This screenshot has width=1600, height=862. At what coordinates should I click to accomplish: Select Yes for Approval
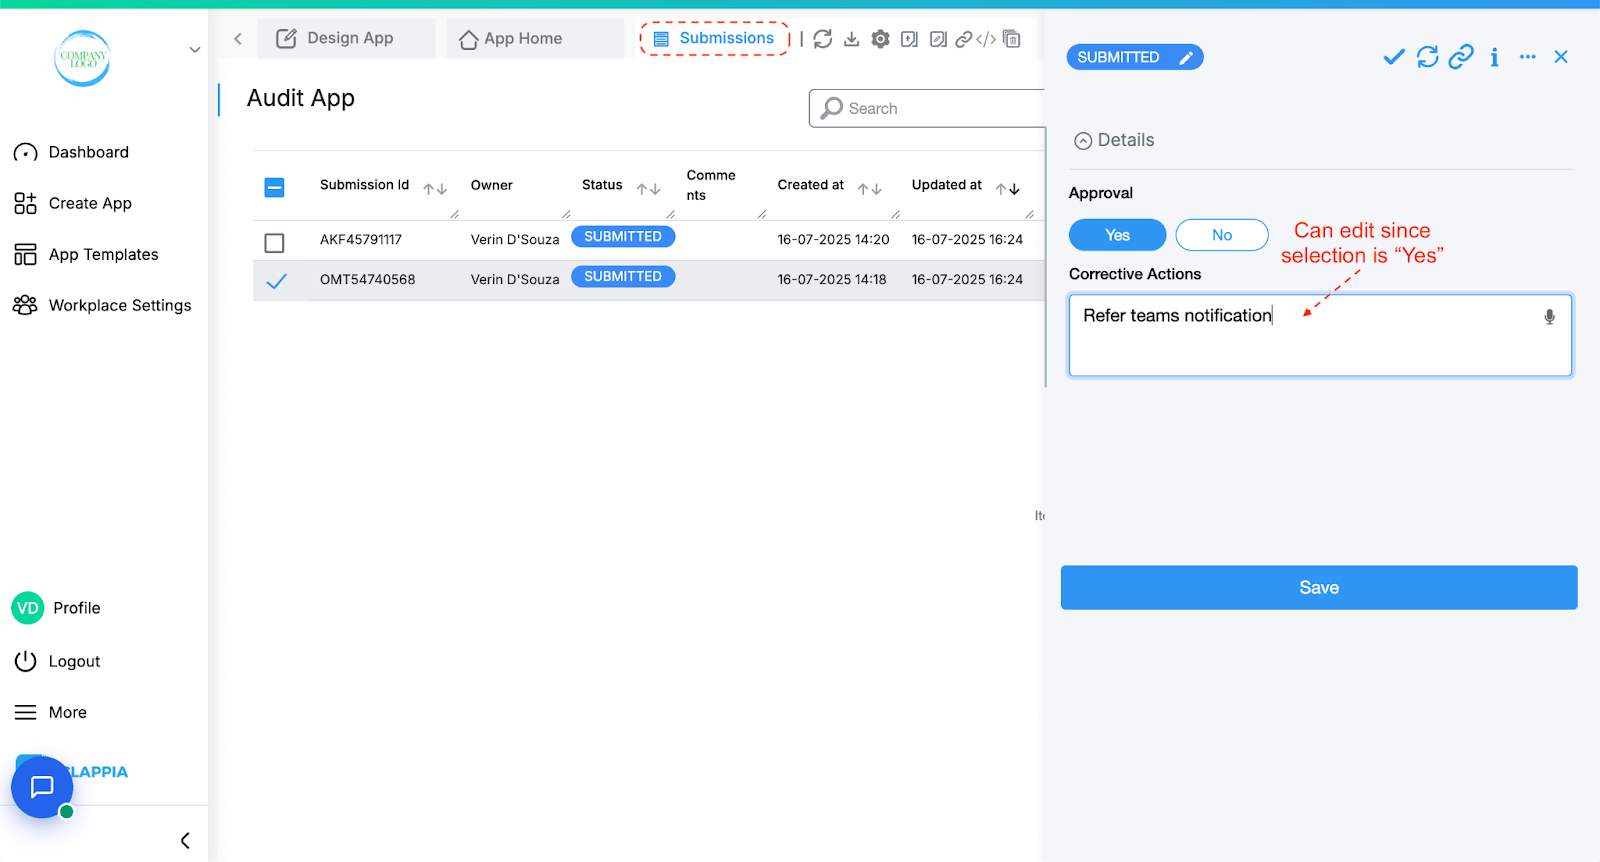tap(1117, 235)
